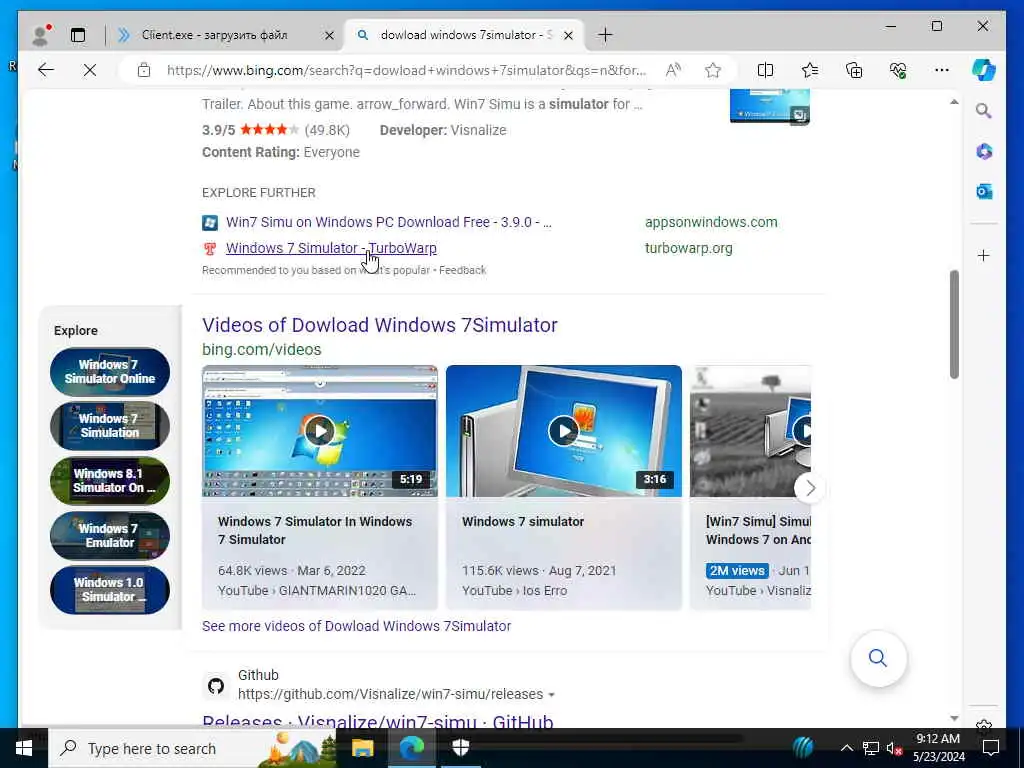Add this page to favorites star
Viewport: 1024px width, 768px height.
tap(713, 70)
